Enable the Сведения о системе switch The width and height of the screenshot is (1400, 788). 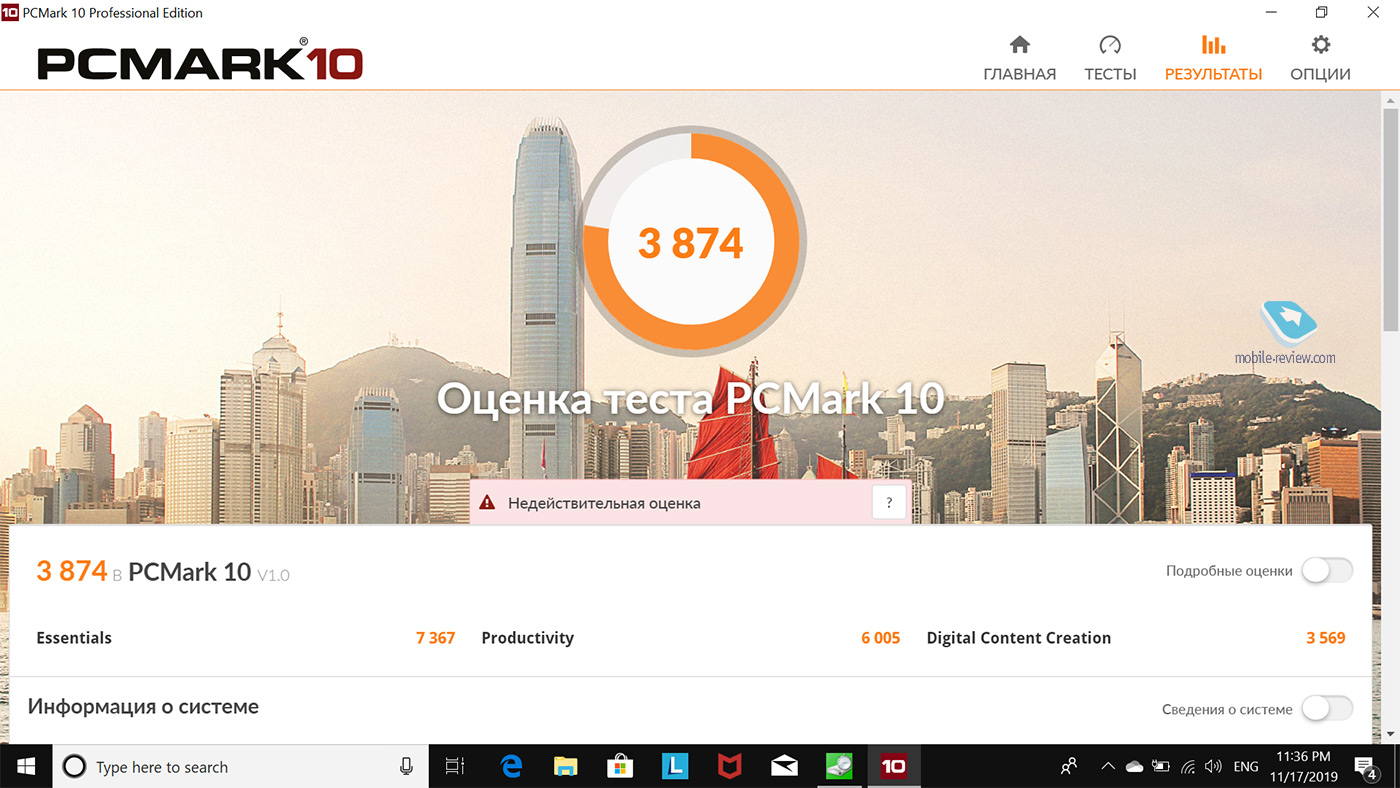(x=1327, y=709)
